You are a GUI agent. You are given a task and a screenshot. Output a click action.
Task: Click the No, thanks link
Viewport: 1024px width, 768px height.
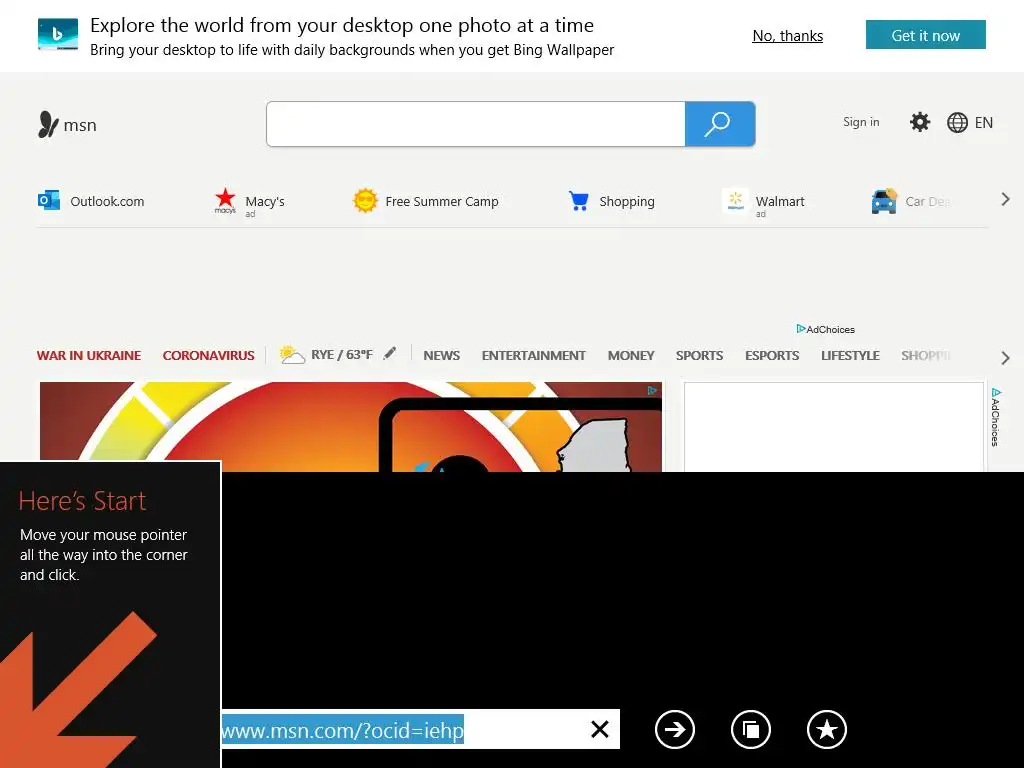[788, 36]
